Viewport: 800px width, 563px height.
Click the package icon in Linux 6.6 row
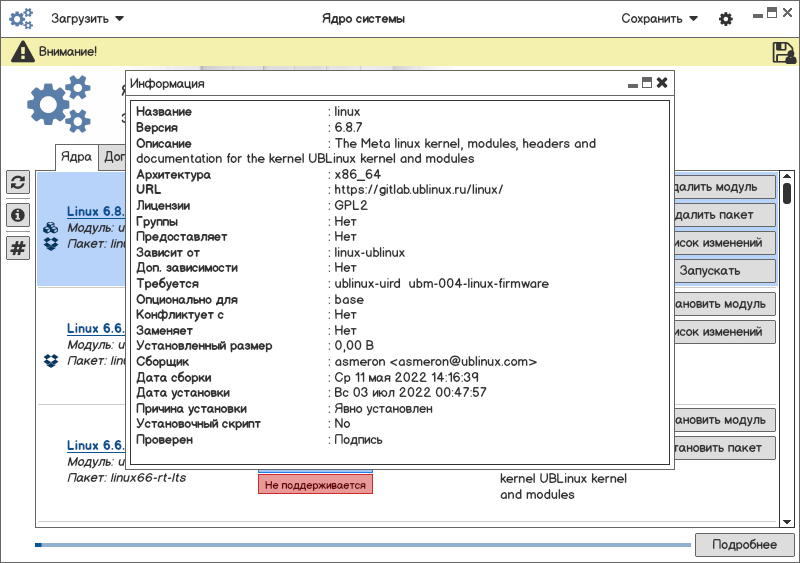(x=51, y=361)
